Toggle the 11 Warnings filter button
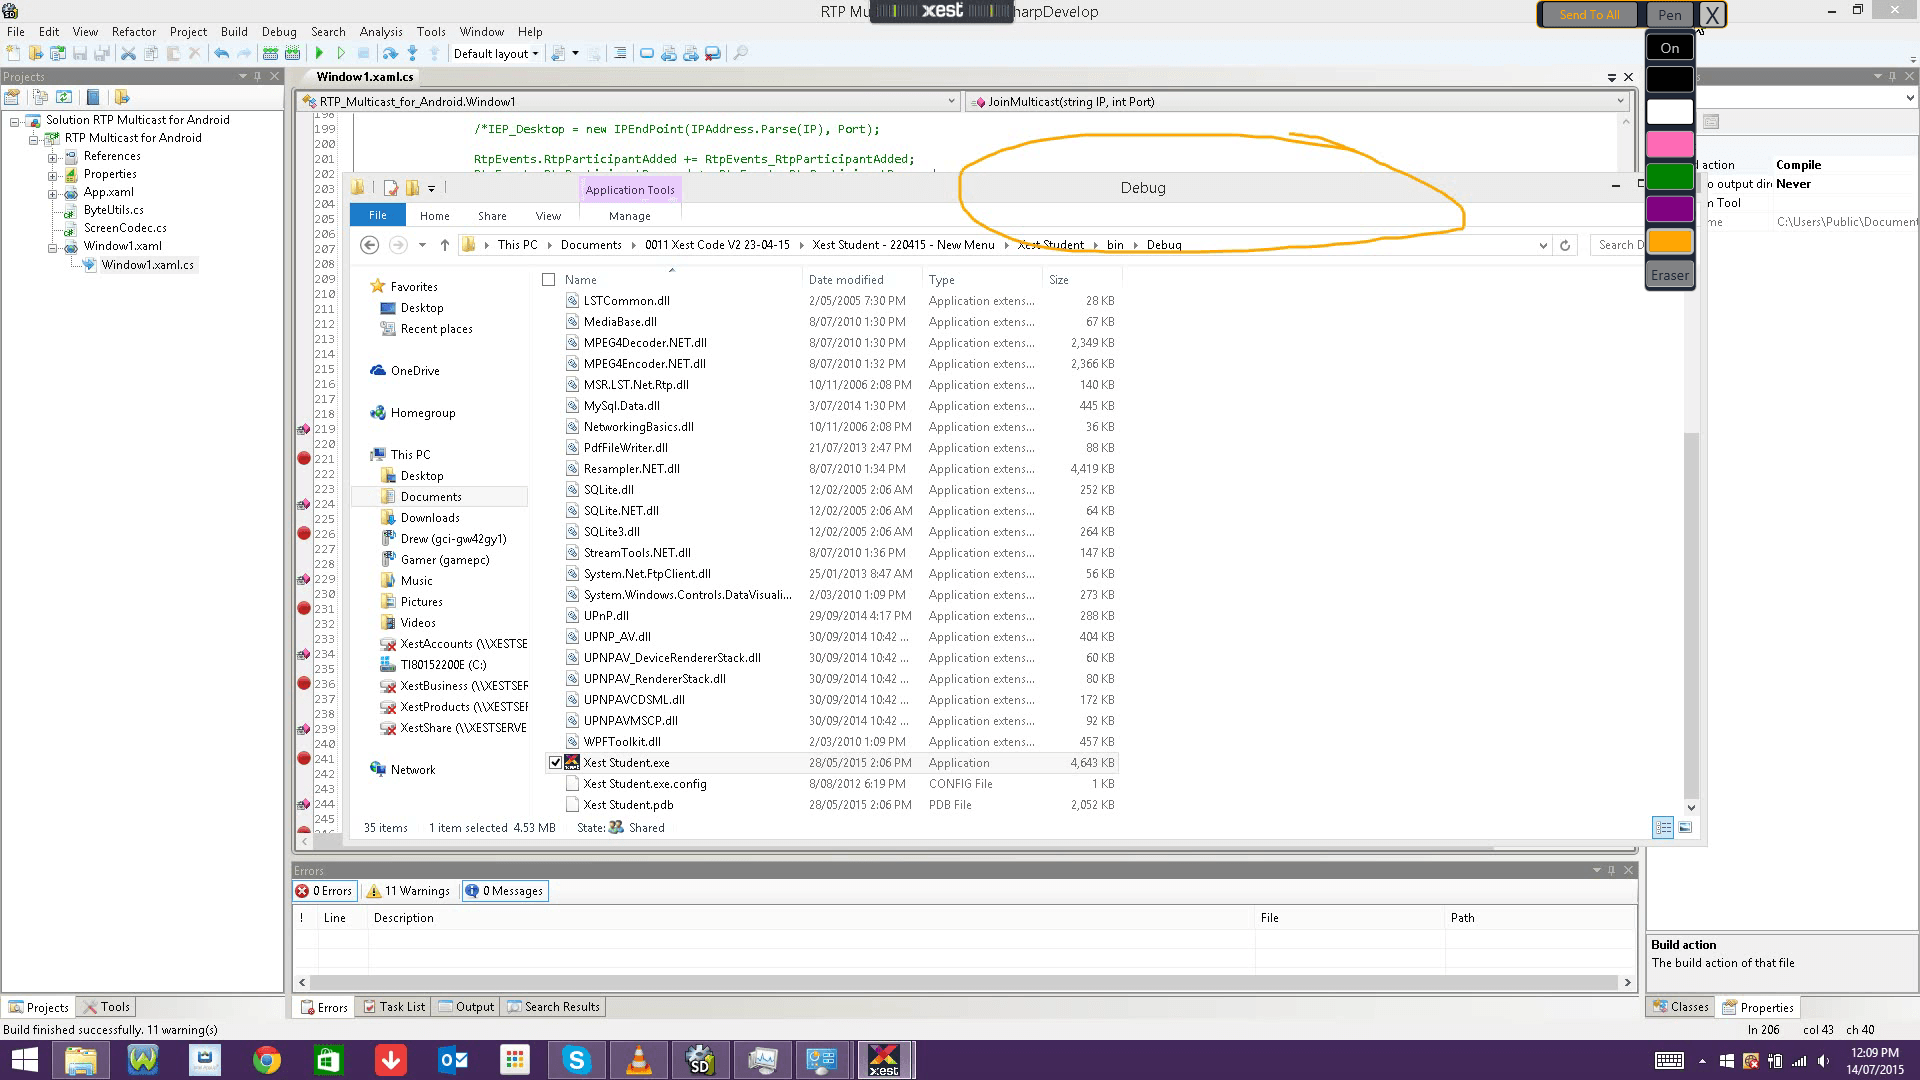 408,891
